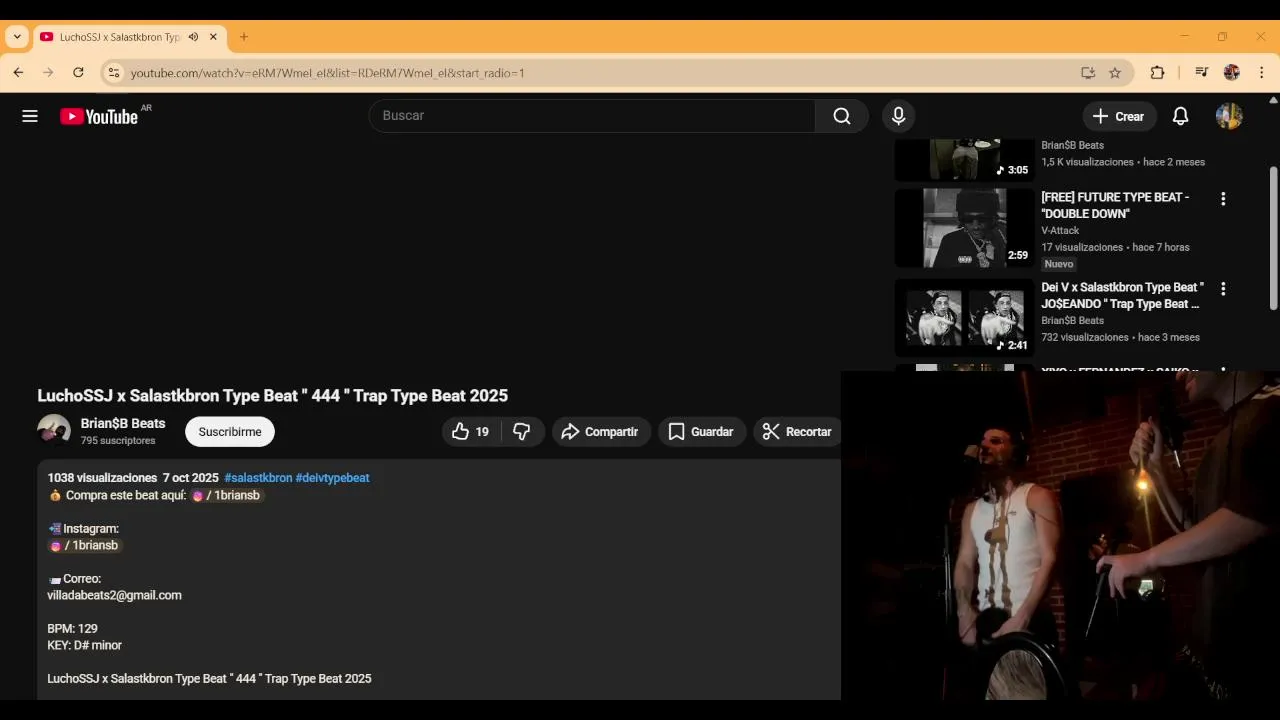Open the YouTube hamburger guide menu
1280x720 pixels.
(x=30, y=116)
